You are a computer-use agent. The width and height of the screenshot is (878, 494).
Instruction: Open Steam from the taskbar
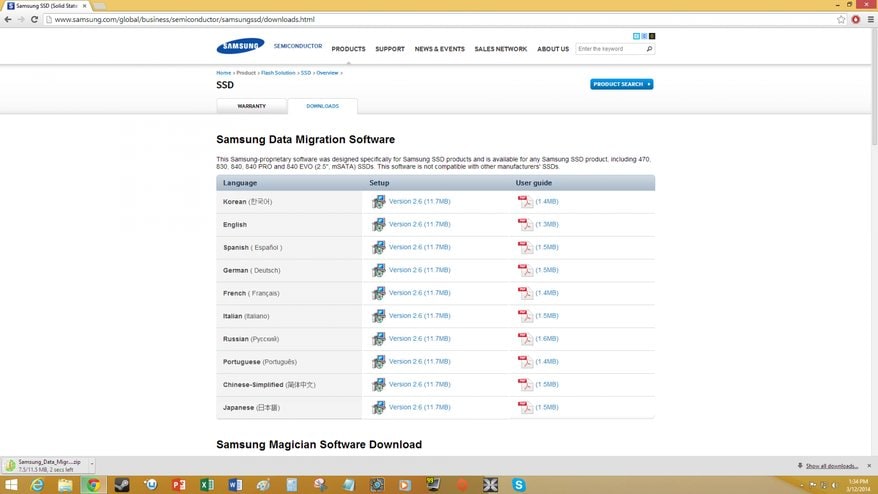point(122,484)
